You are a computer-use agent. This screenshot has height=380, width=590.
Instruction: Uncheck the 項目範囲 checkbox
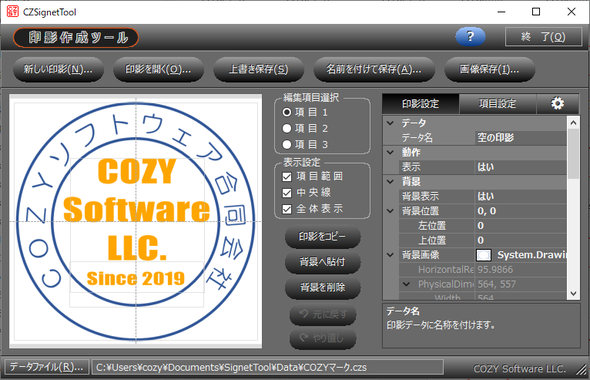[x=287, y=176]
